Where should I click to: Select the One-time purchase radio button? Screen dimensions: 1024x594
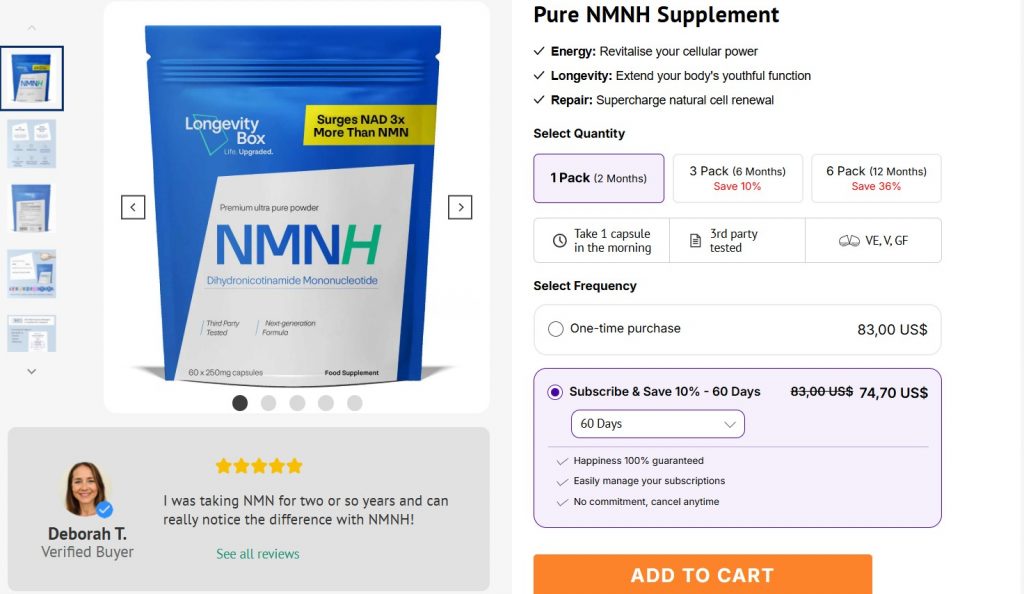[556, 329]
